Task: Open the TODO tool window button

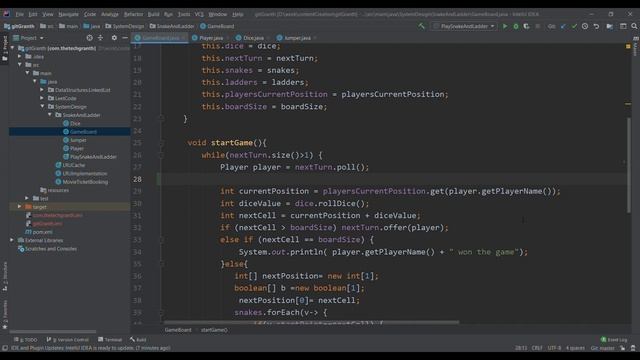Action: click(x=25, y=340)
